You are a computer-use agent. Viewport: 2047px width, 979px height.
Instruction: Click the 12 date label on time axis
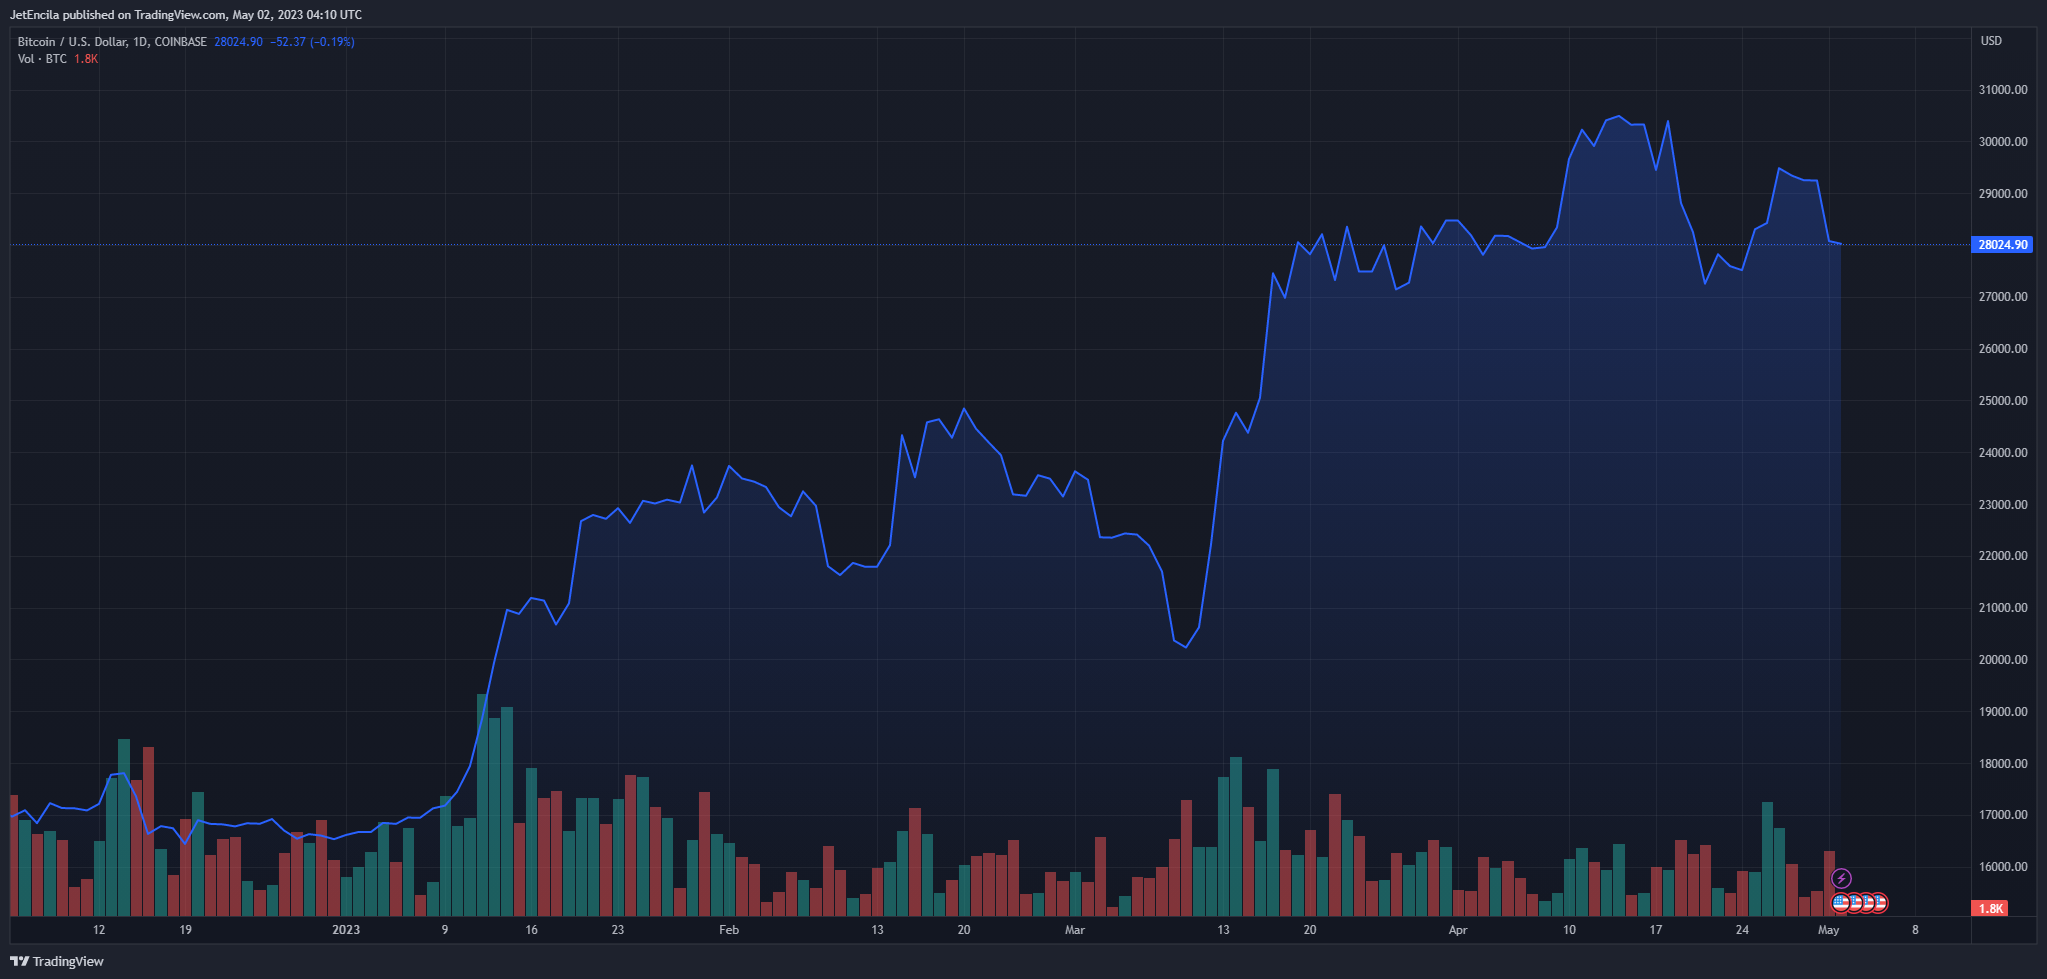click(99, 930)
